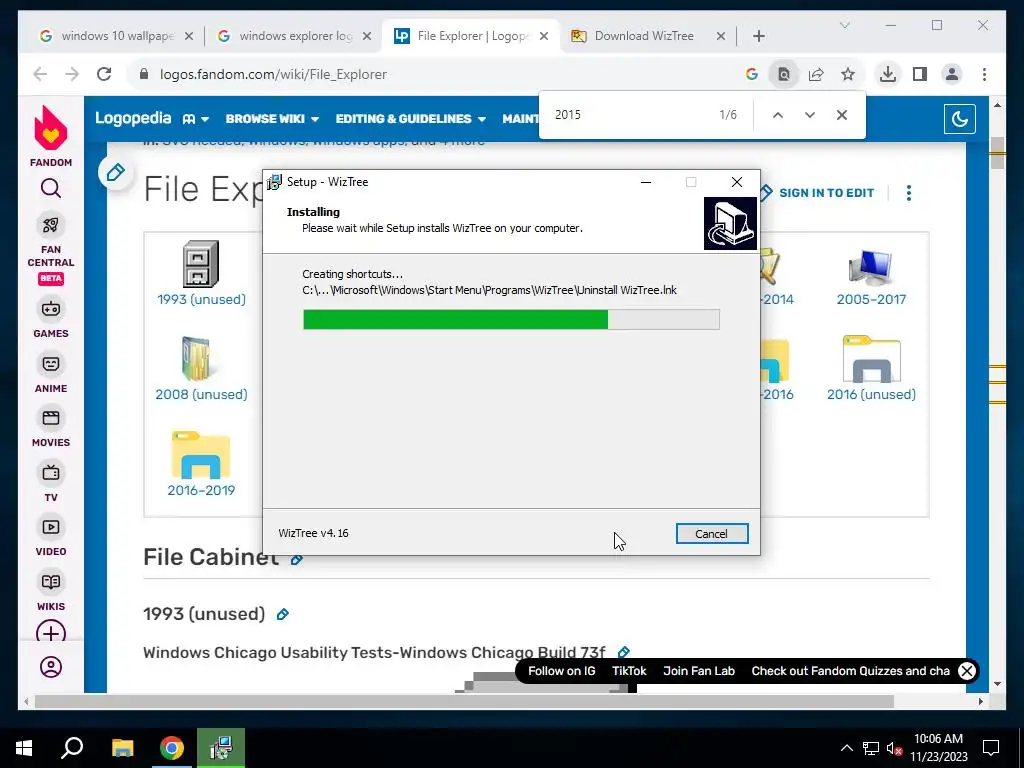
Task: Reload the current page
Action: 104,74
